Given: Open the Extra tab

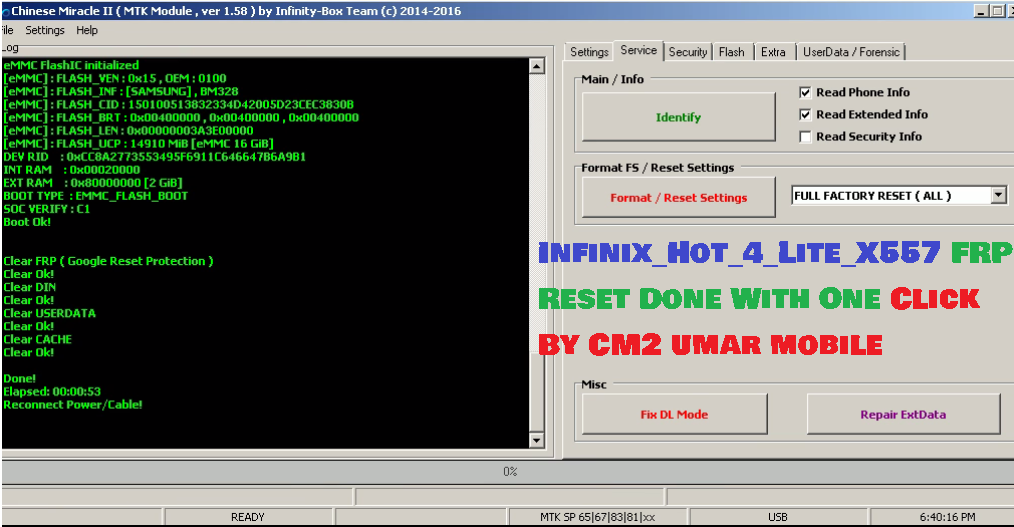Looking at the screenshot, I should [773, 52].
